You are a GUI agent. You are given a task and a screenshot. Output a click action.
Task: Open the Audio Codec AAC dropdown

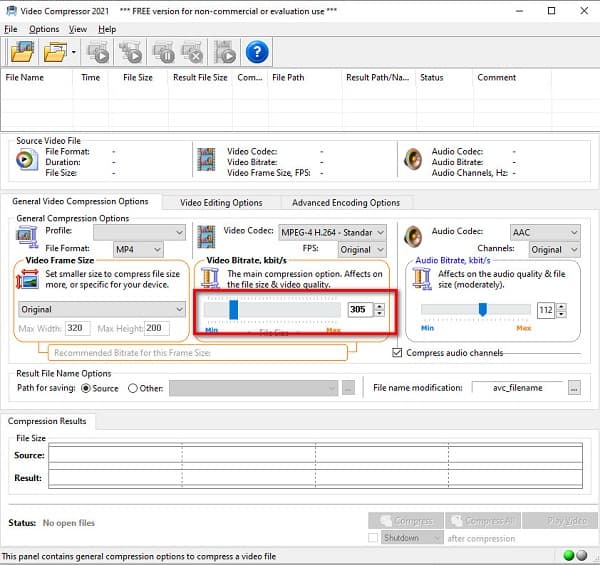pos(545,232)
